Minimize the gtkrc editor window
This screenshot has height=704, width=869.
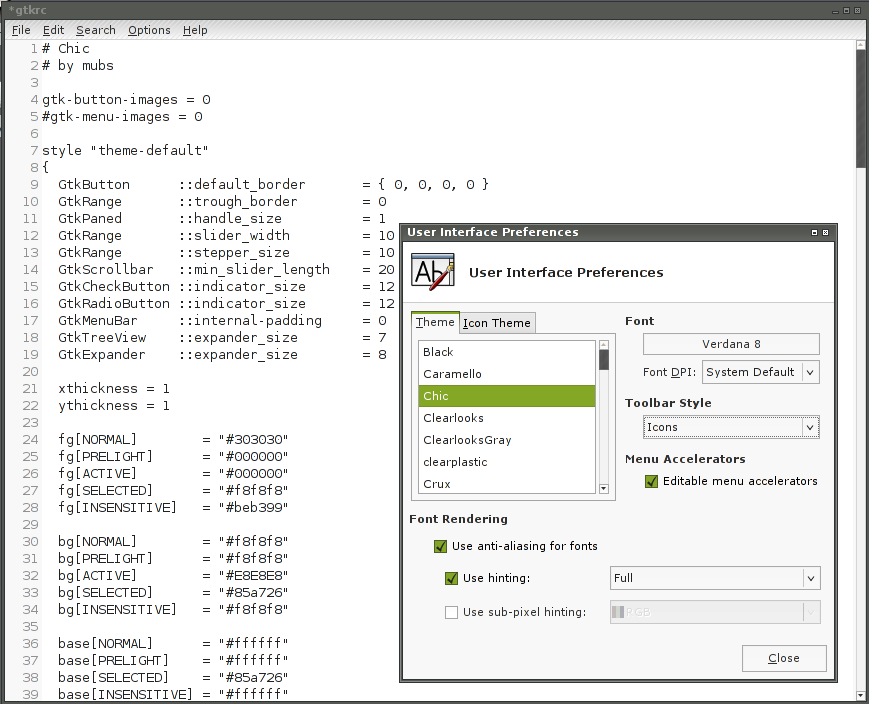[x=835, y=11]
